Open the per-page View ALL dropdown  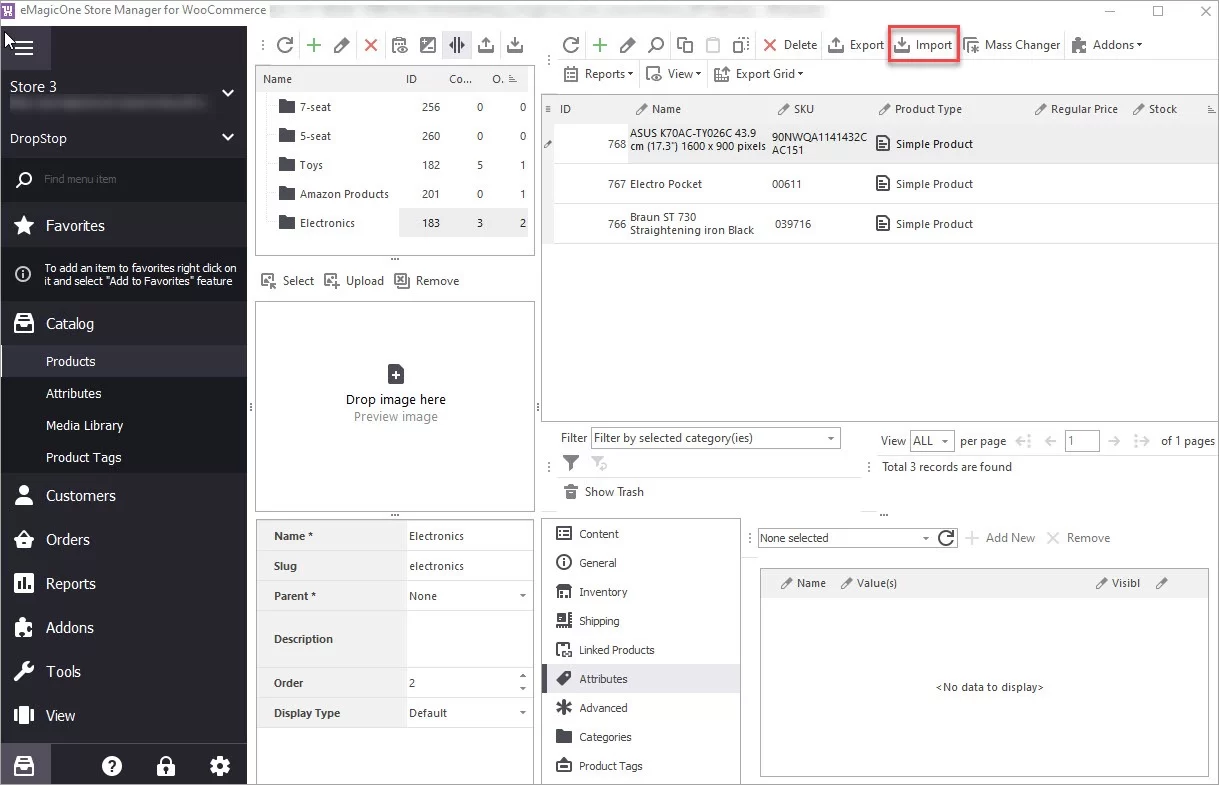[x=930, y=440]
